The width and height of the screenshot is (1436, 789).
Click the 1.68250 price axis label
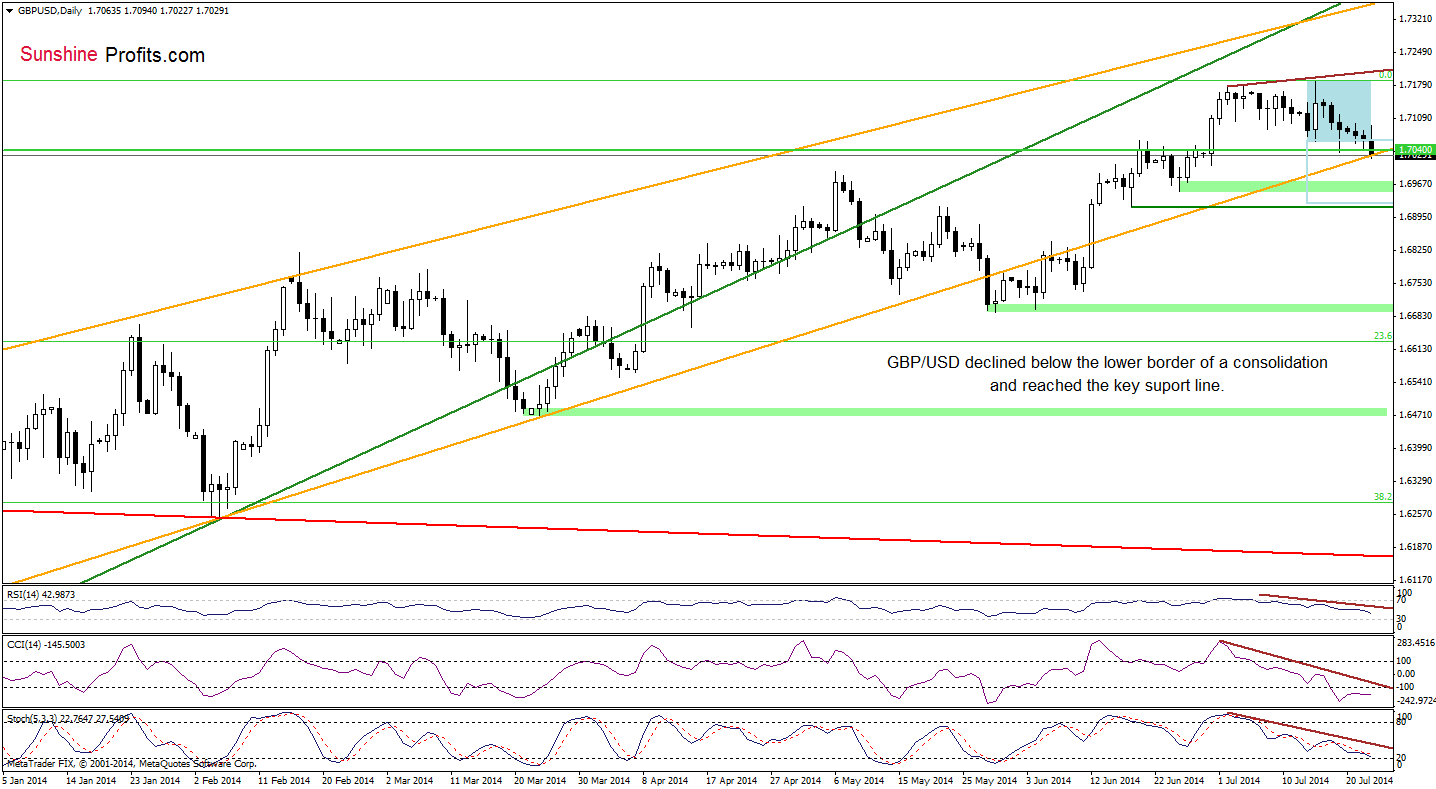click(x=1414, y=250)
